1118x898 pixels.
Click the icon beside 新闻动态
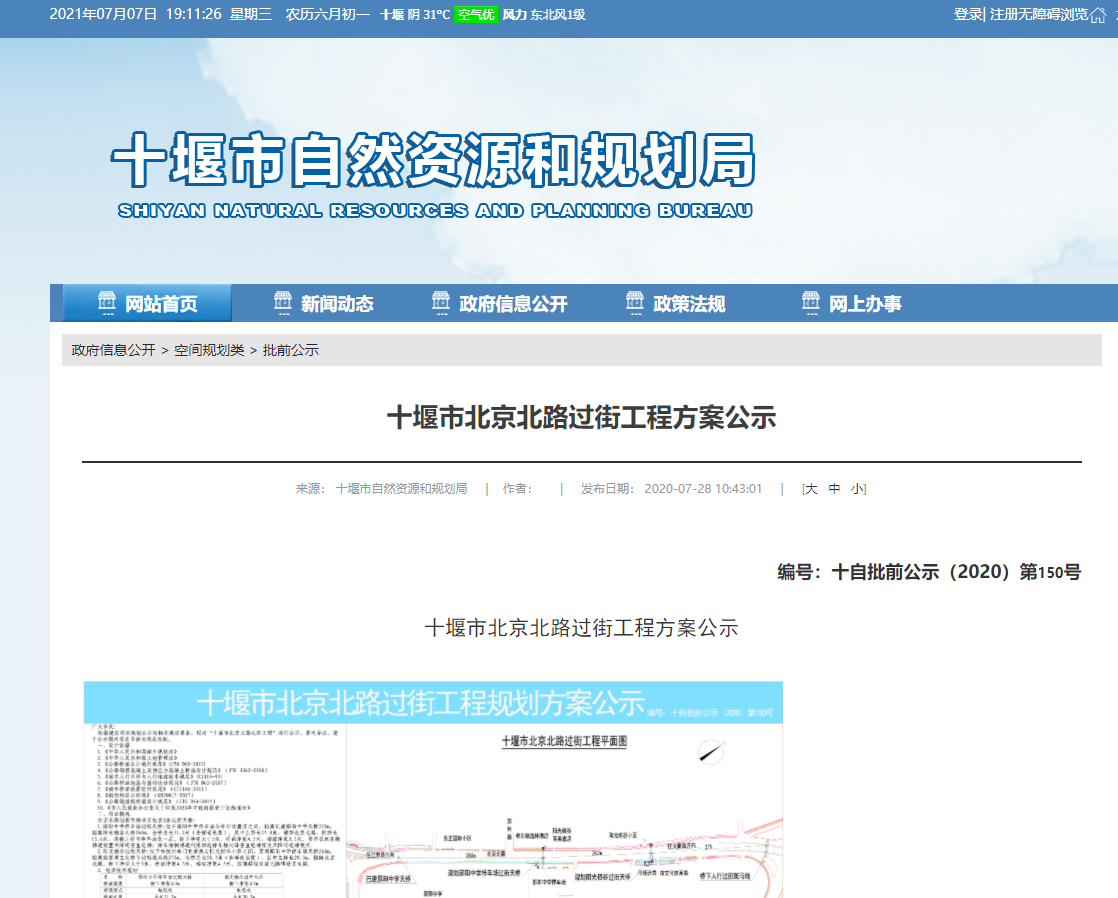tap(283, 302)
